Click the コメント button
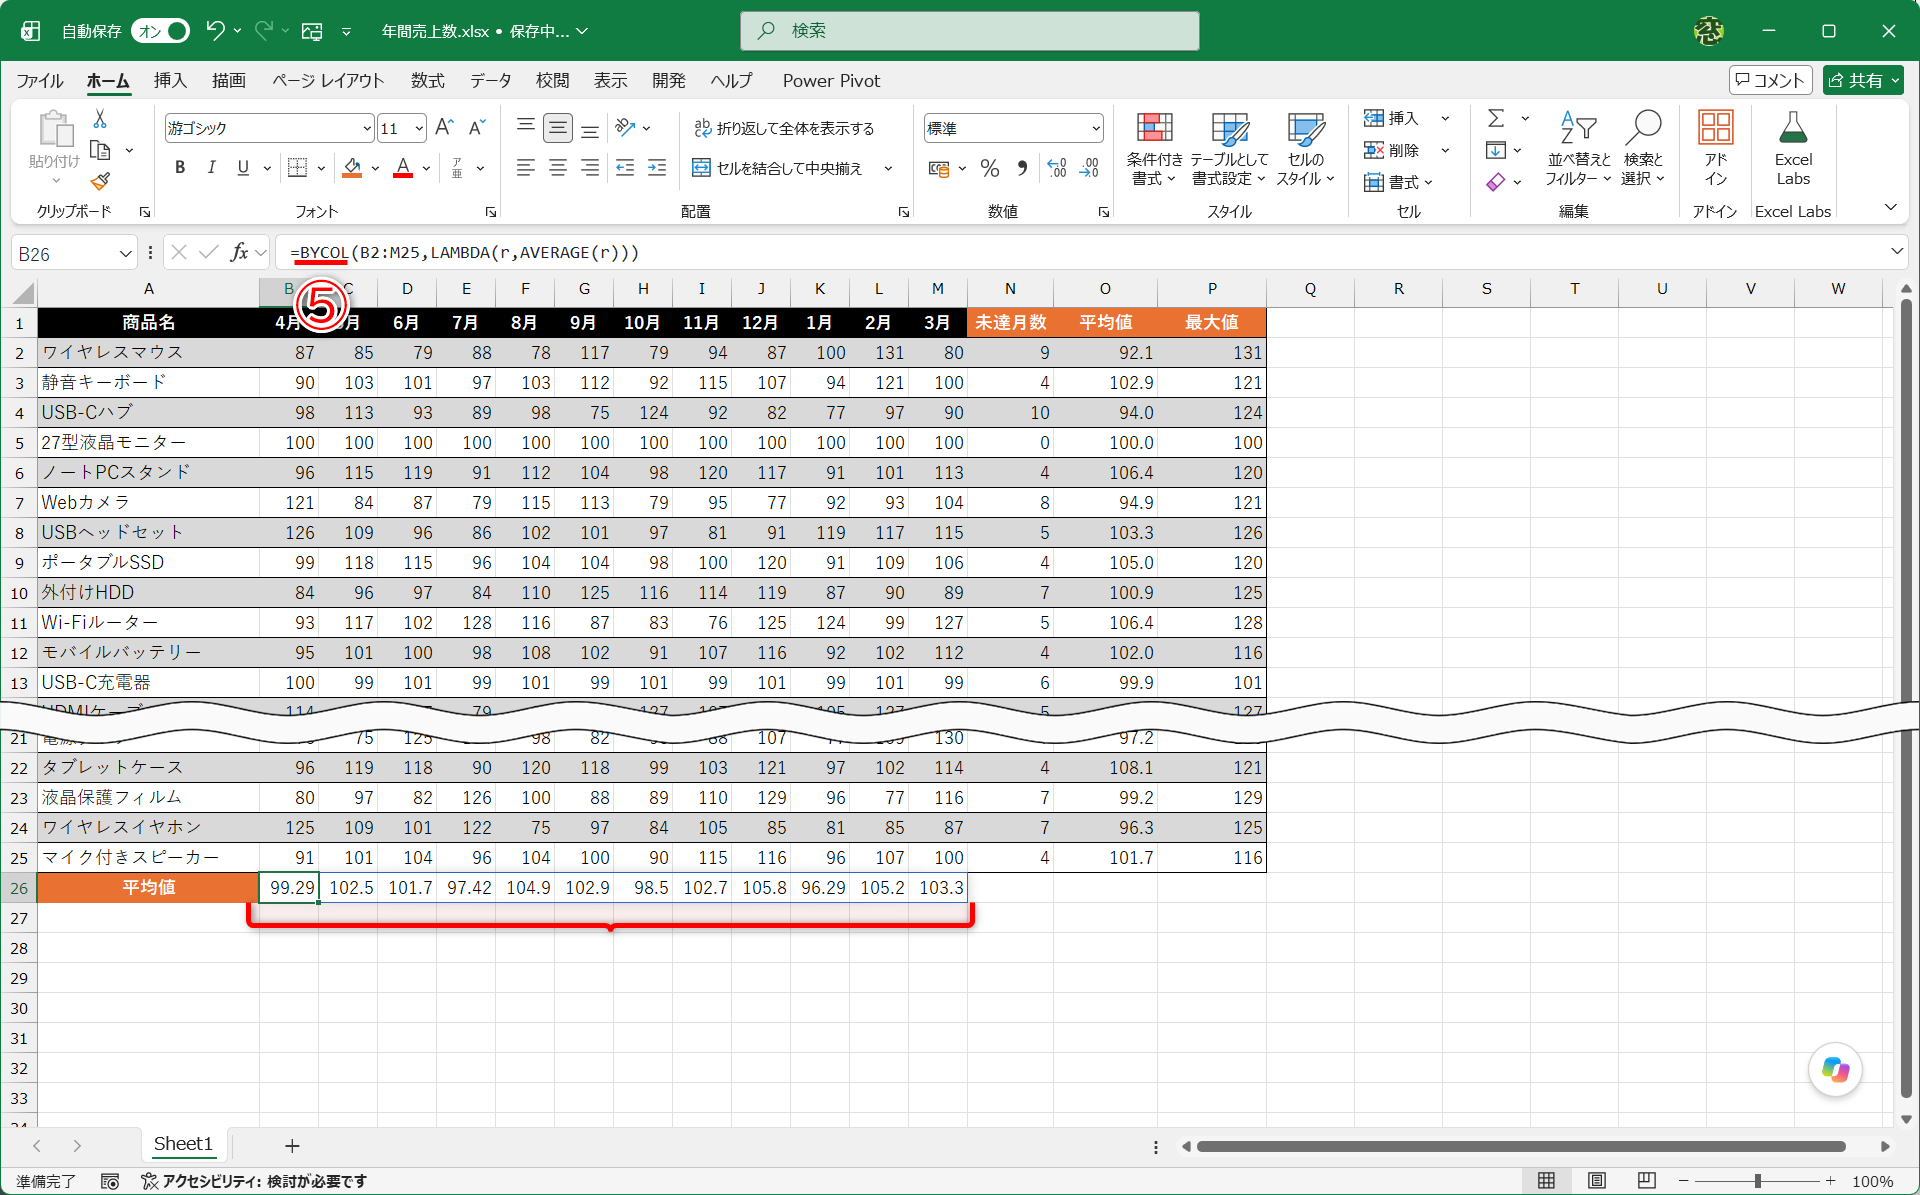Image resolution: width=1920 pixels, height=1195 pixels. [1770, 80]
